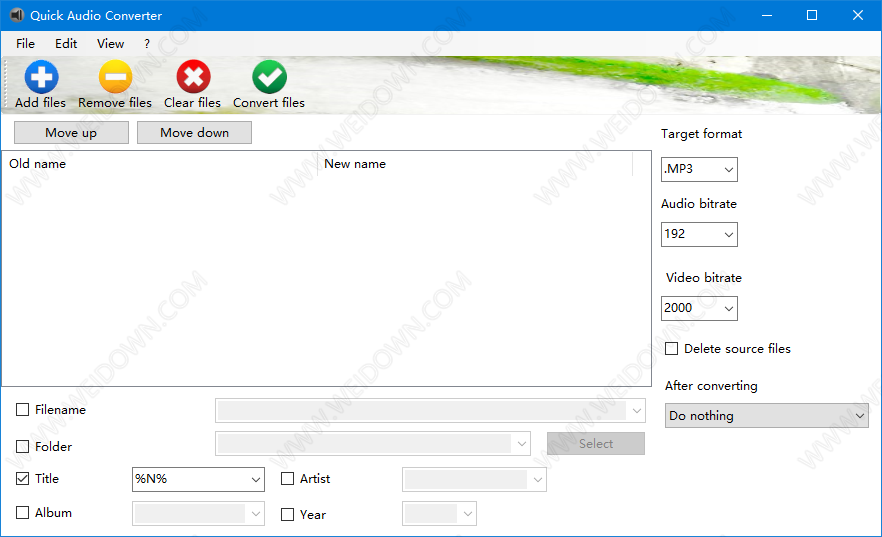
Task: Sort by New name column header
Action: 475,164
